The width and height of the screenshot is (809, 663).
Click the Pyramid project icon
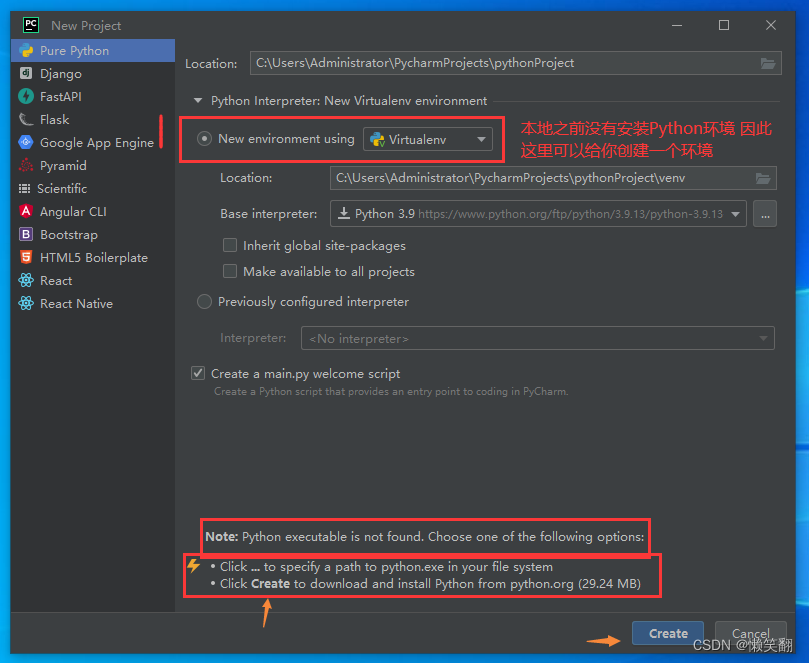coord(26,165)
